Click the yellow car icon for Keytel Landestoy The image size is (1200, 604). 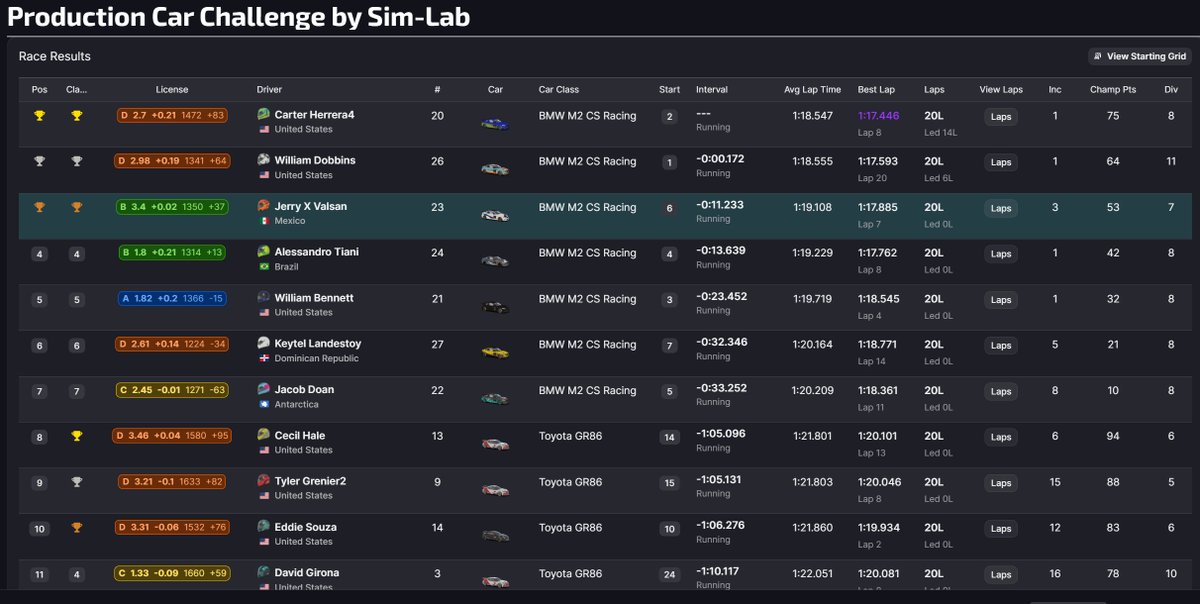tap(495, 352)
